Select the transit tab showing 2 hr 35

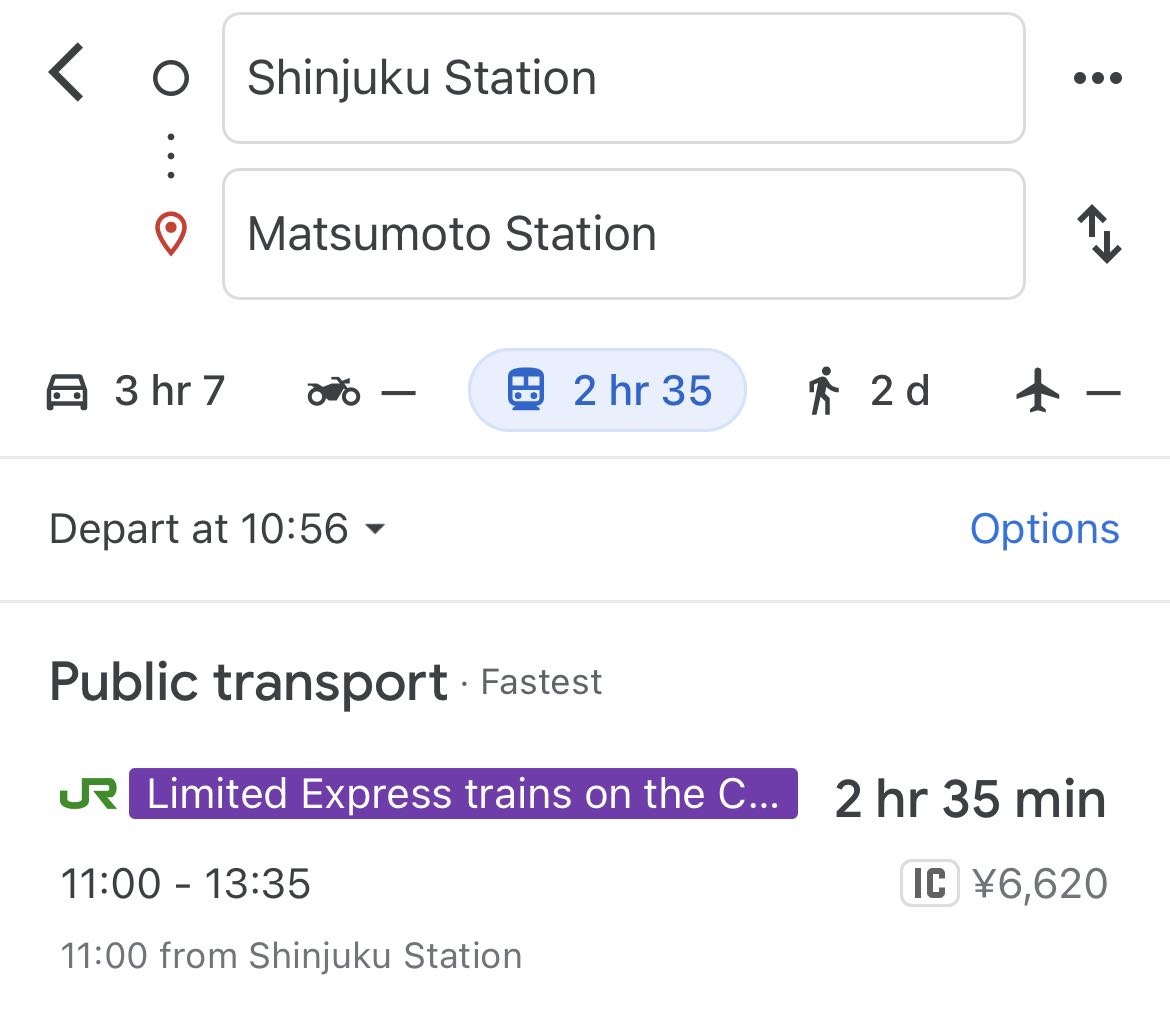tap(607, 390)
